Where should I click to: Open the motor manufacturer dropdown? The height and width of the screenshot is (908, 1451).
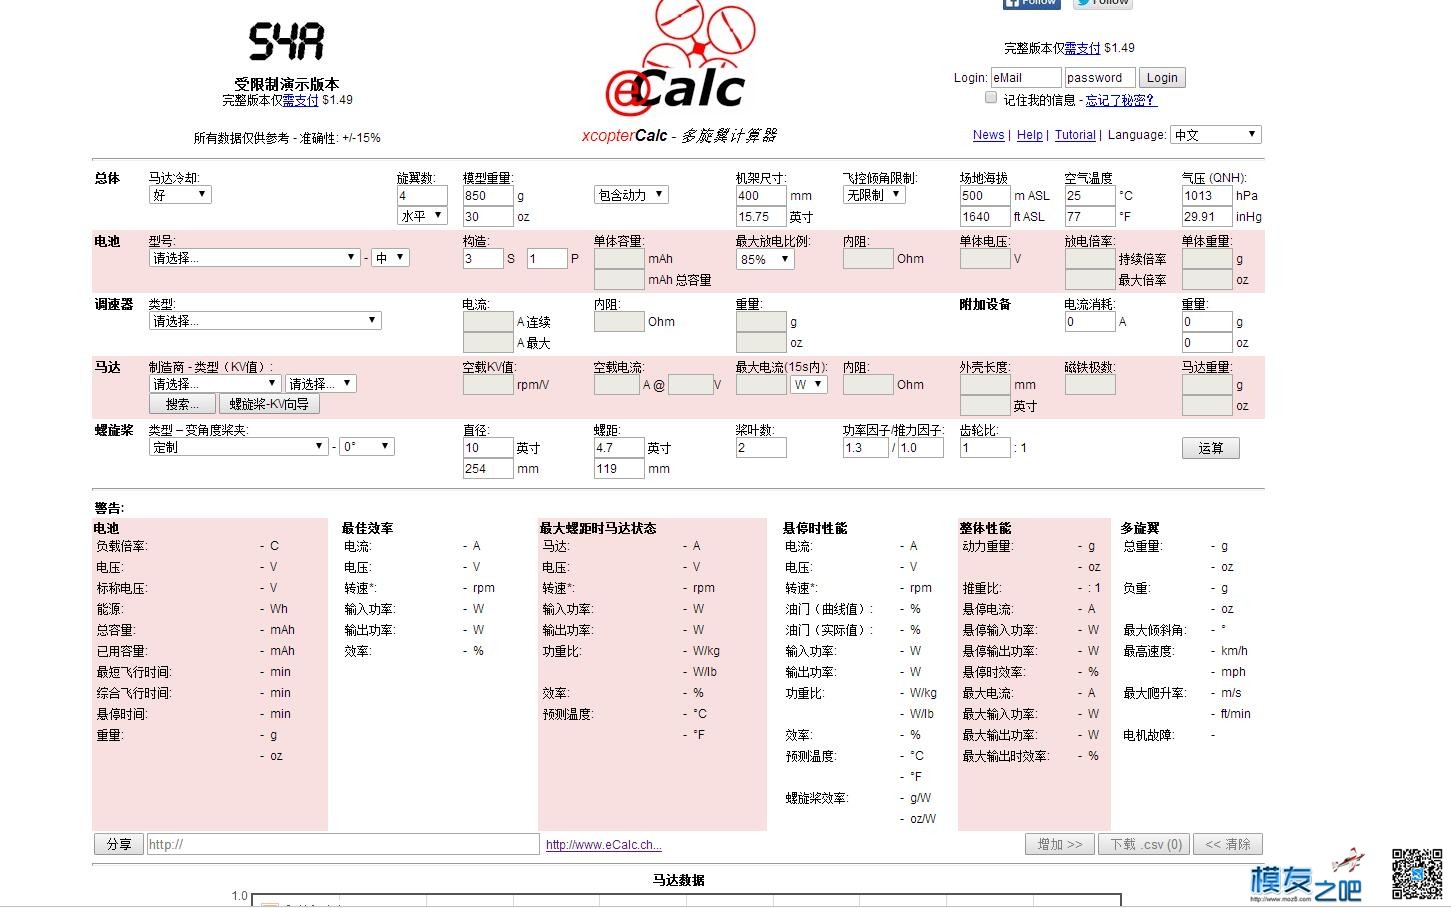215,384
